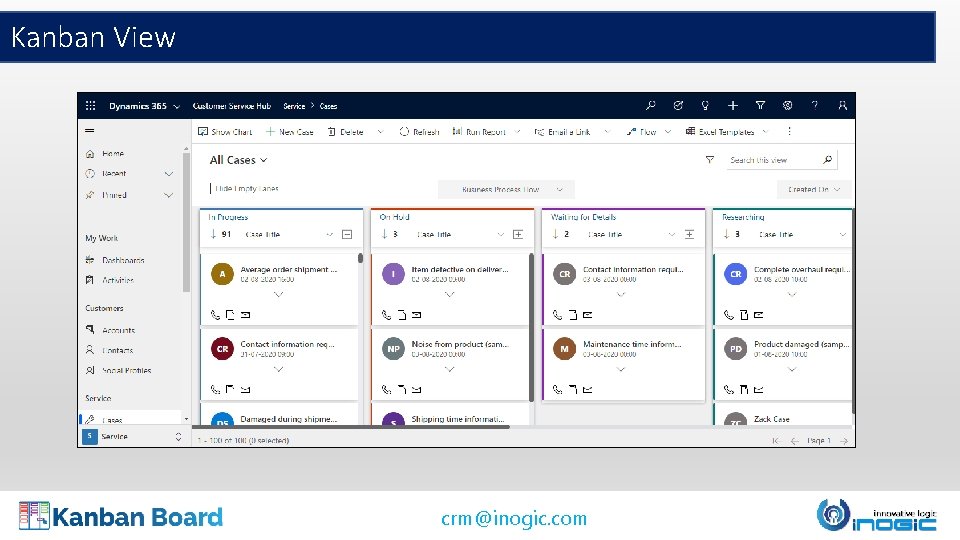The height and width of the screenshot is (540, 960).
Task: Click phone call icon on Average order shipment card
Action: (x=216, y=315)
